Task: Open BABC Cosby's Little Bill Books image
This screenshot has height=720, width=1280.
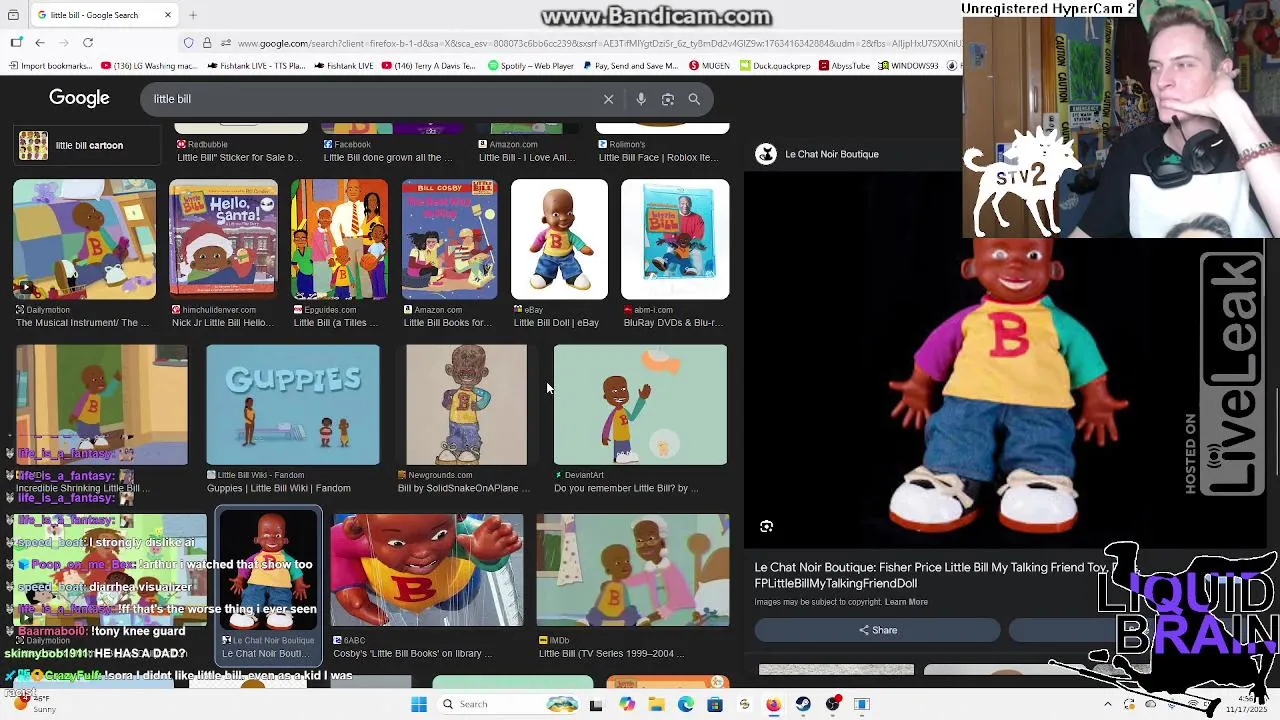Action: (427, 570)
